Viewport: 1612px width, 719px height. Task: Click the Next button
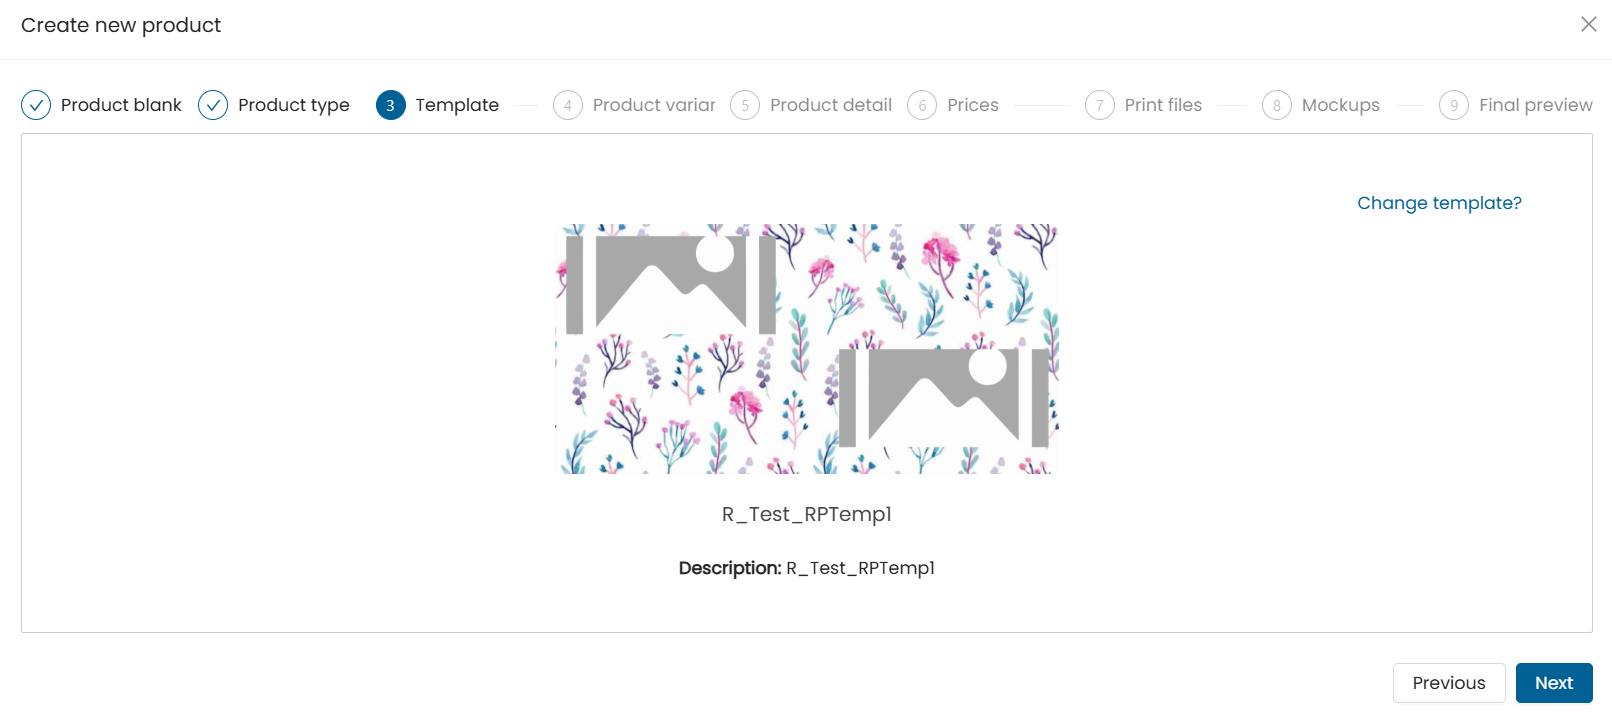pos(1554,683)
